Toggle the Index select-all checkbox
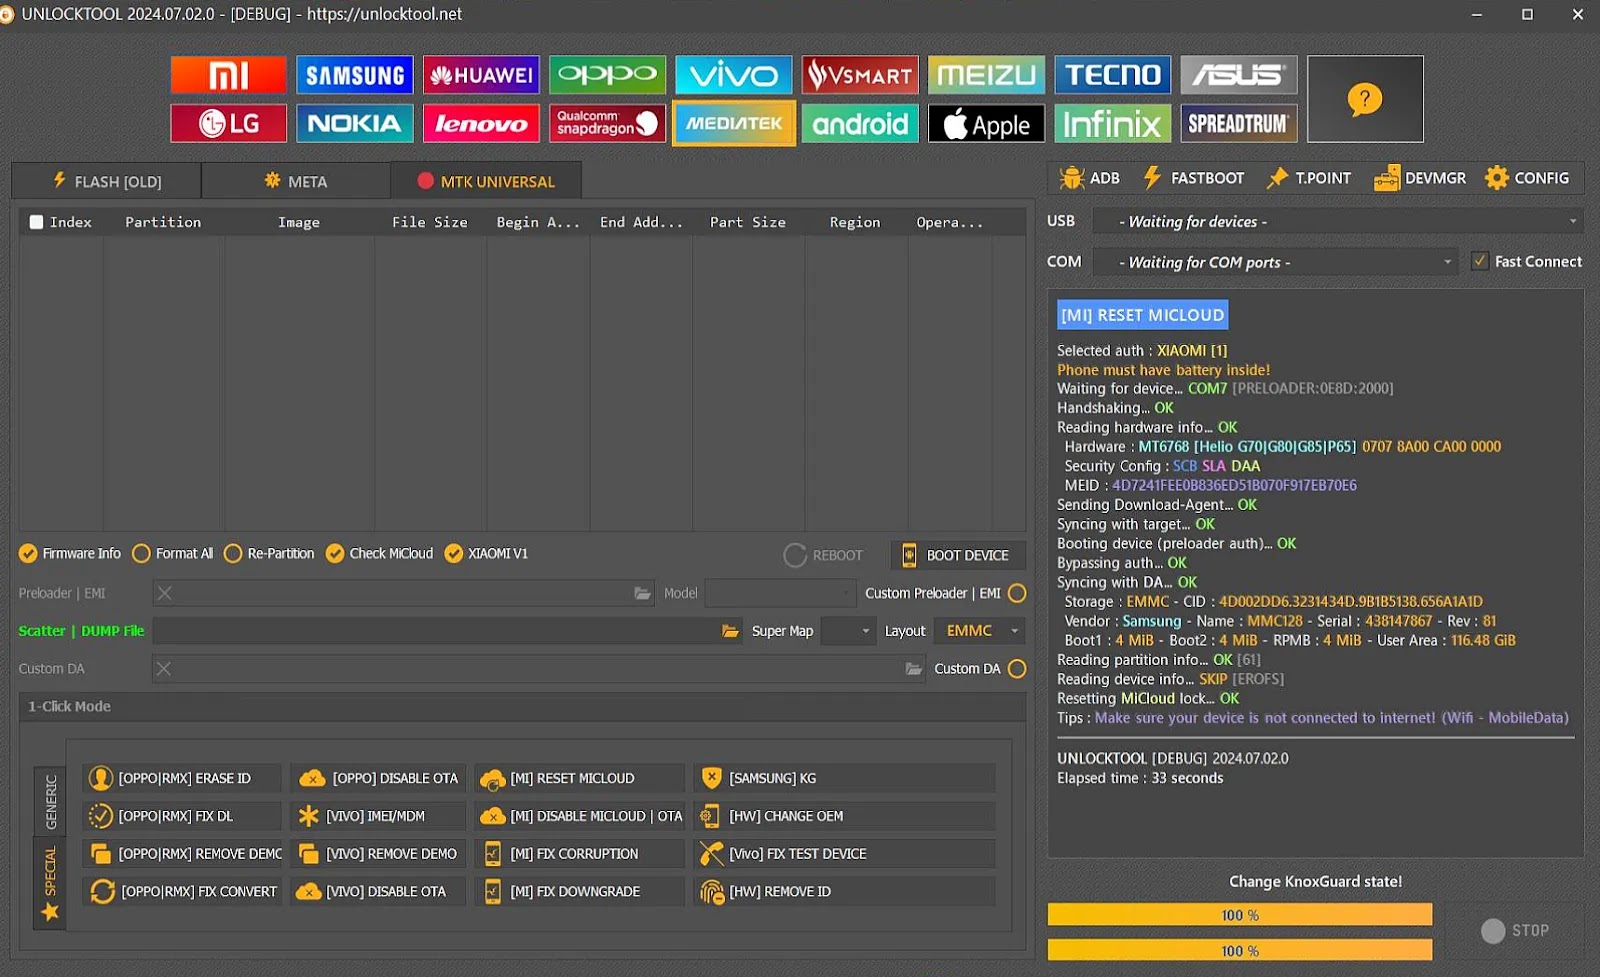Viewport: 1600px width, 977px height. (37, 222)
